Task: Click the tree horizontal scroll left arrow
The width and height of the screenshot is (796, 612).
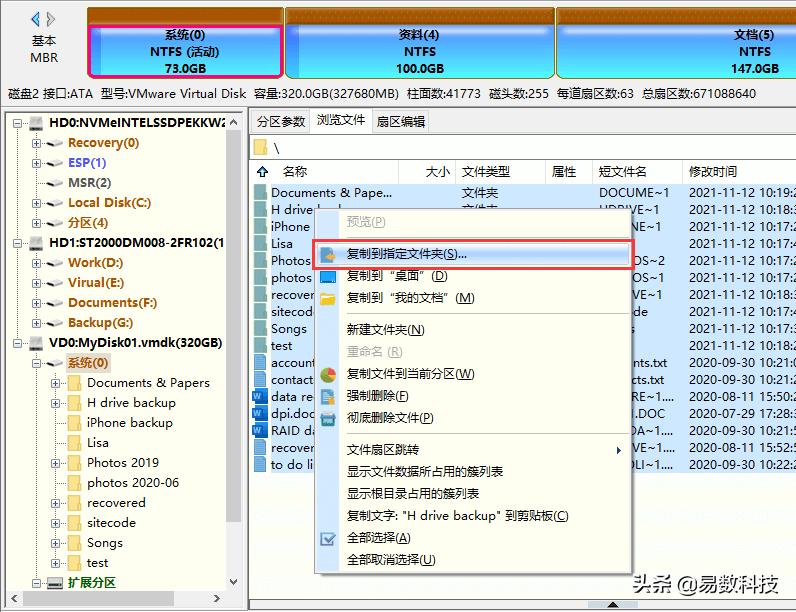Action: 15,598
